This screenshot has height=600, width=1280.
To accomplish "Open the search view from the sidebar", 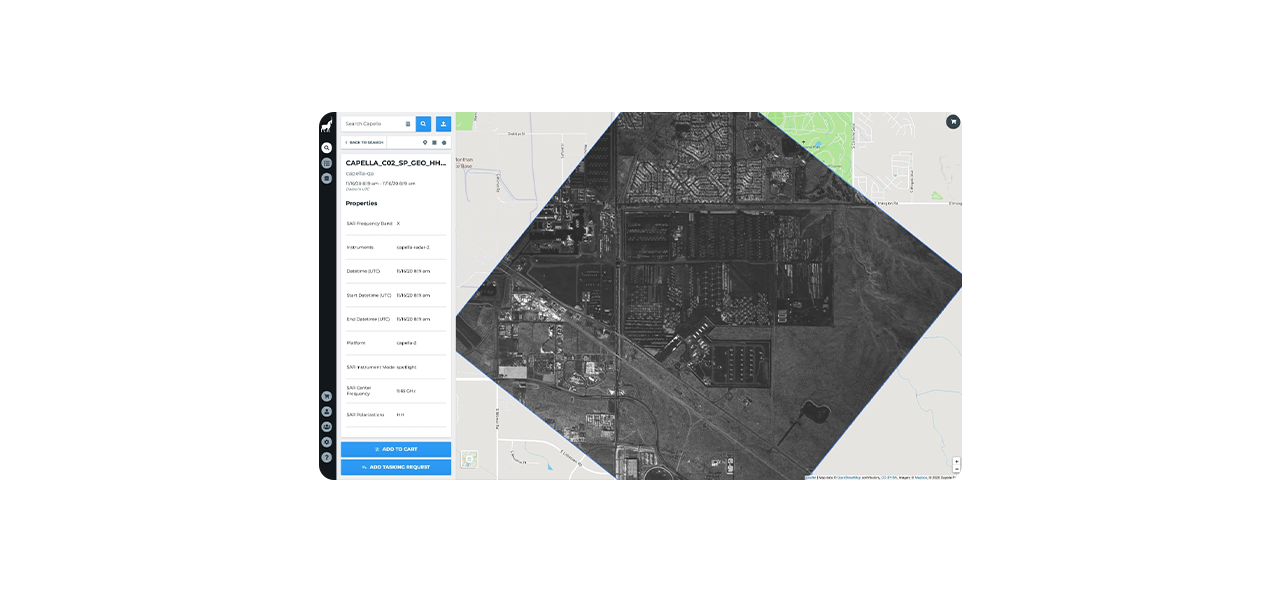I will point(326,148).
